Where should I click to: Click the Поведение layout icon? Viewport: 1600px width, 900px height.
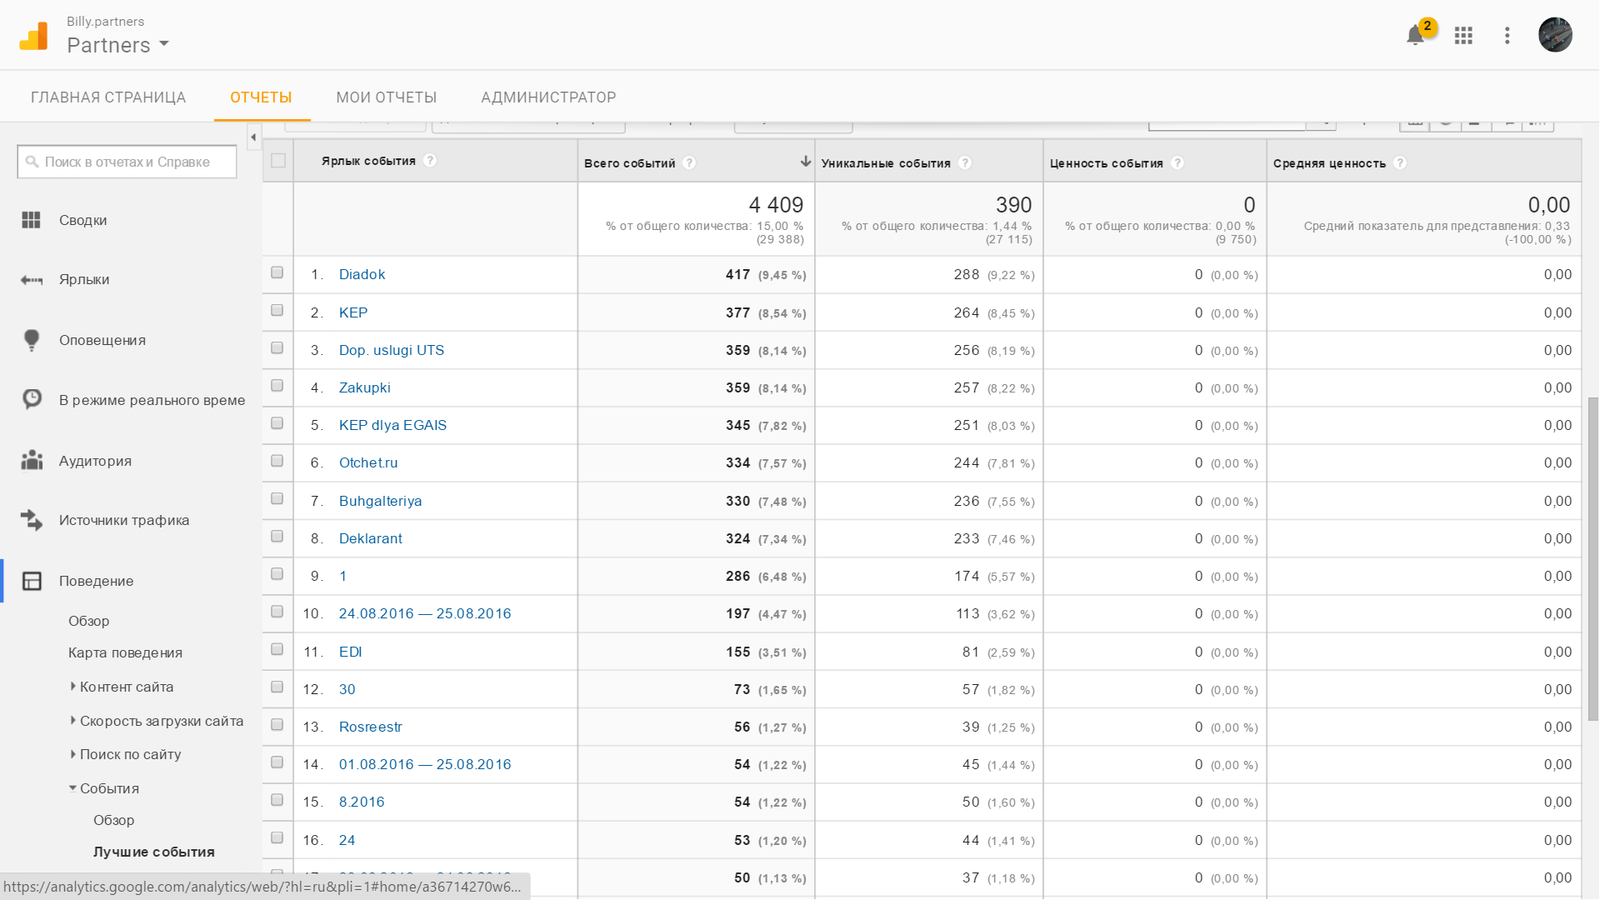point(32,581)
